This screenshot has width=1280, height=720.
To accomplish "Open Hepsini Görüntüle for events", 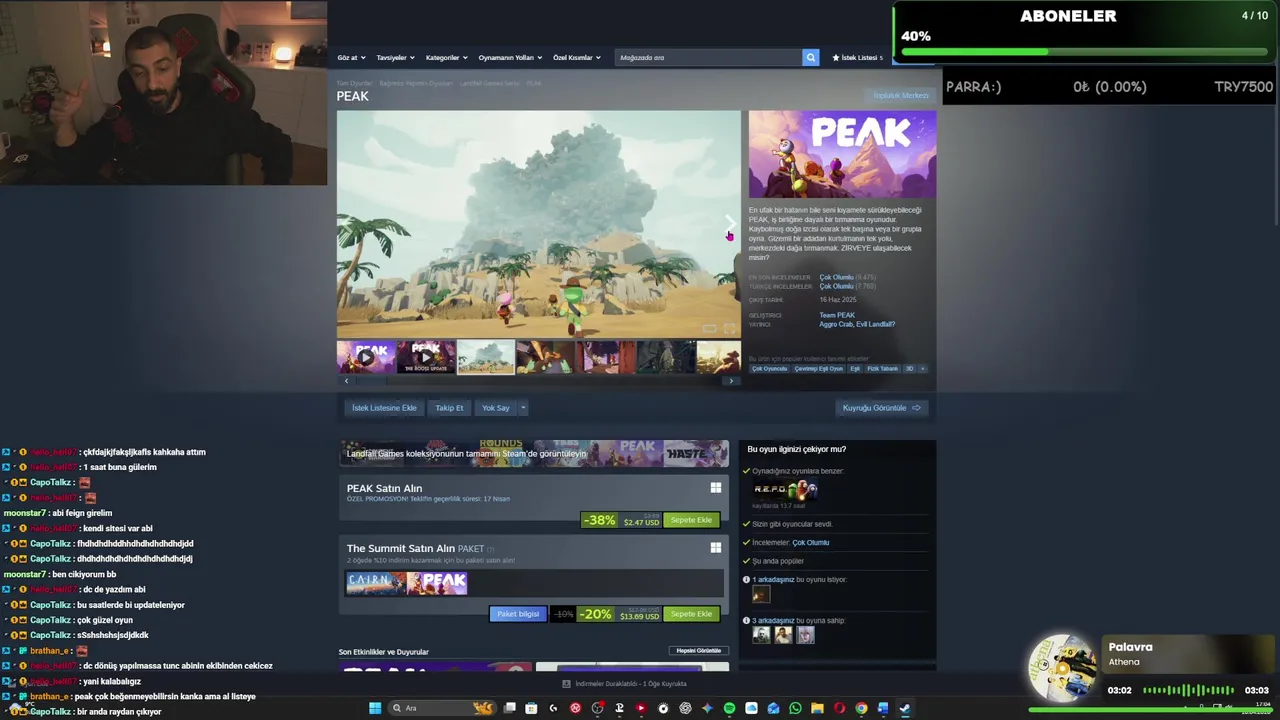I will point(698,651).
